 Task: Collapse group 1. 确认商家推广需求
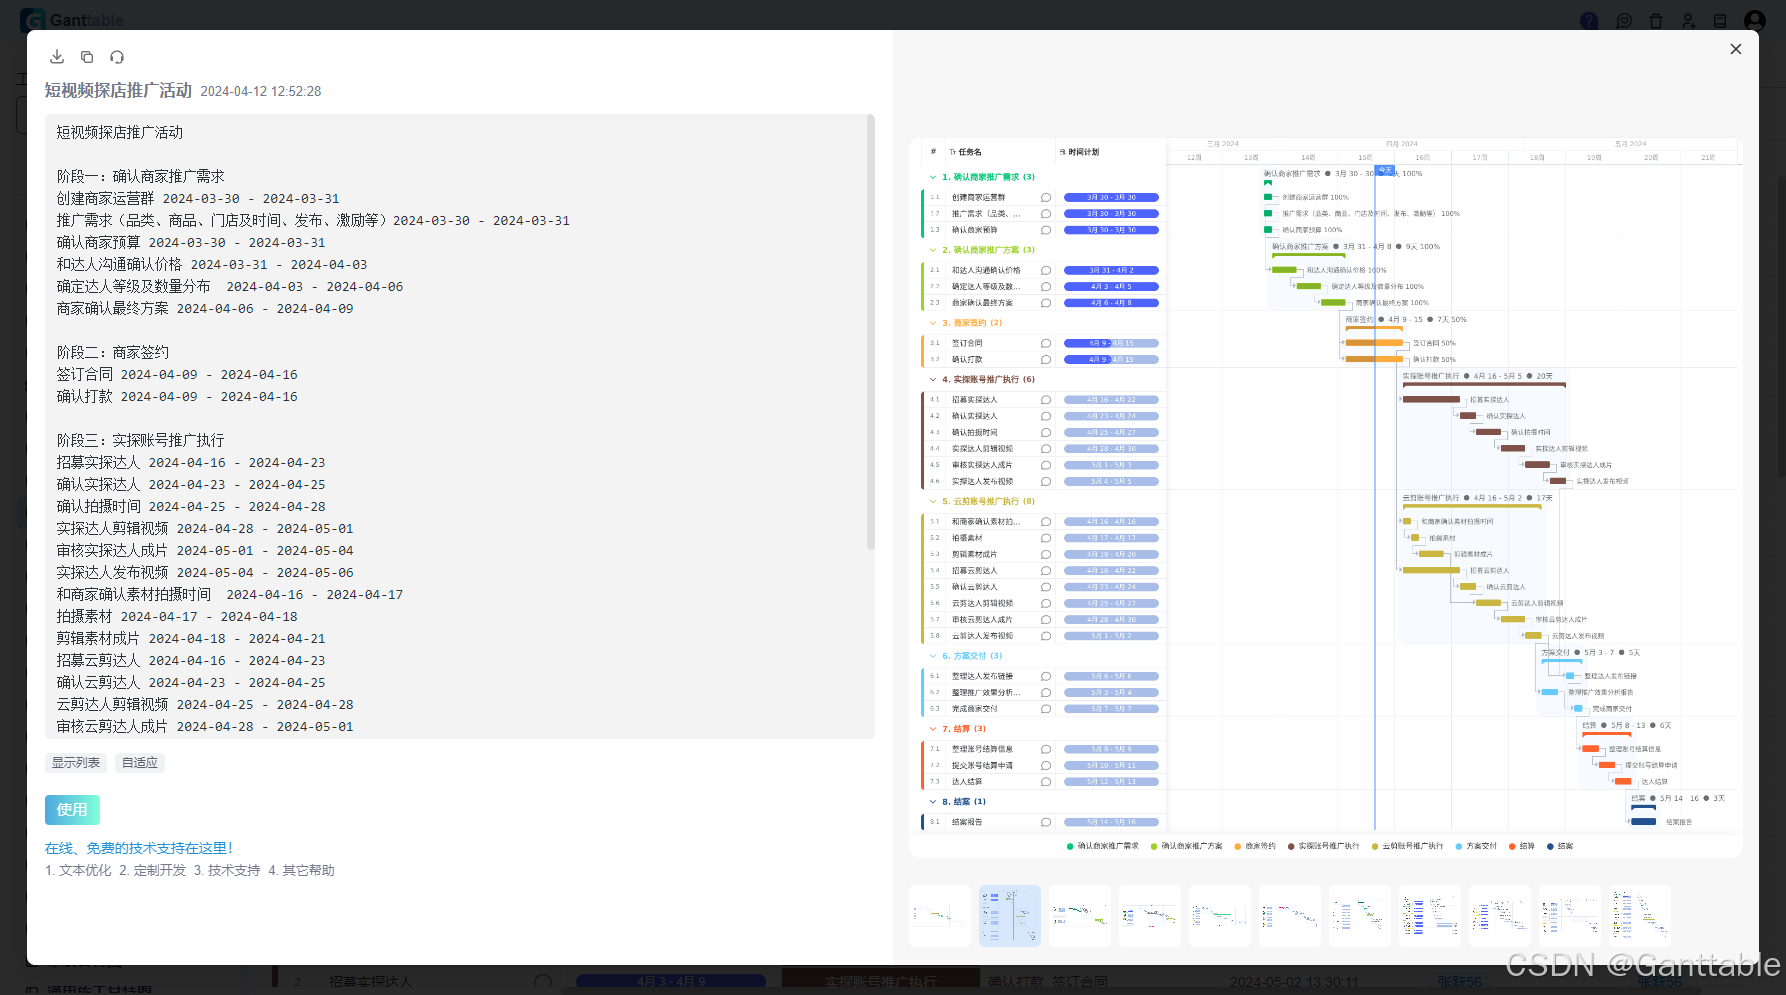pyautogui.click(x=933, y=177)
